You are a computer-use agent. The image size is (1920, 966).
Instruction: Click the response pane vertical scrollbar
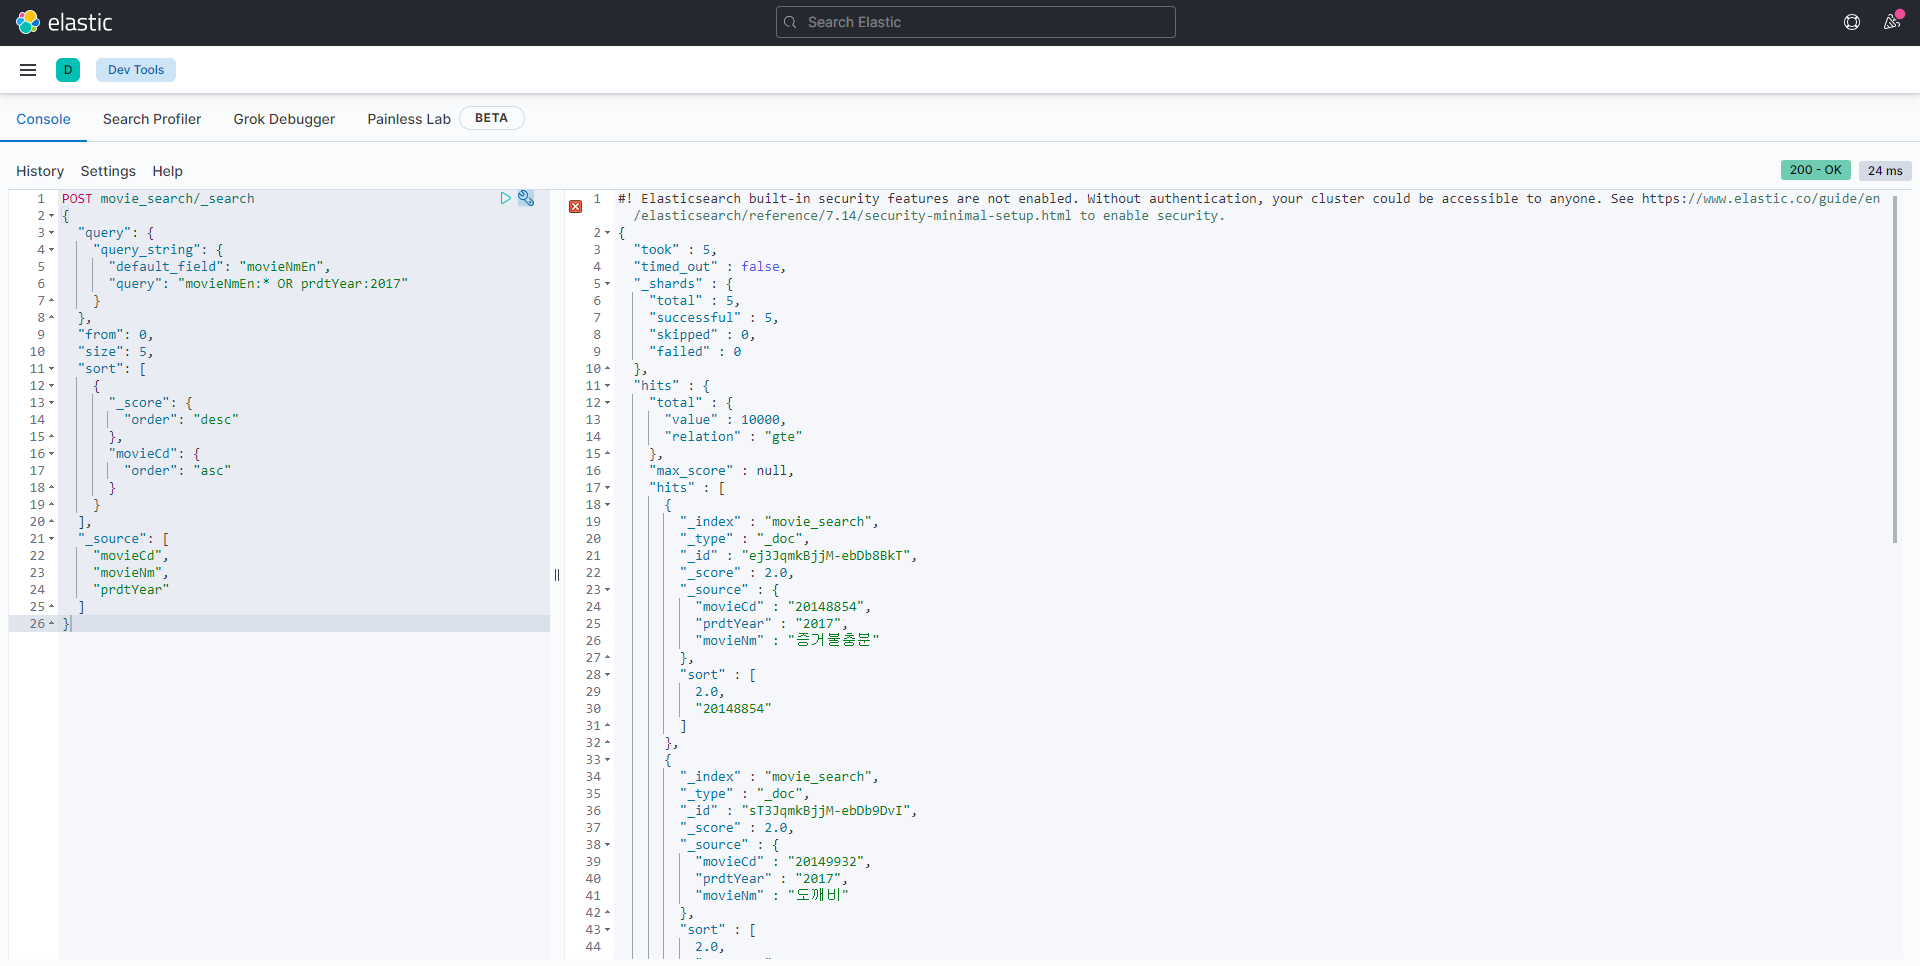coord(1895,369)
